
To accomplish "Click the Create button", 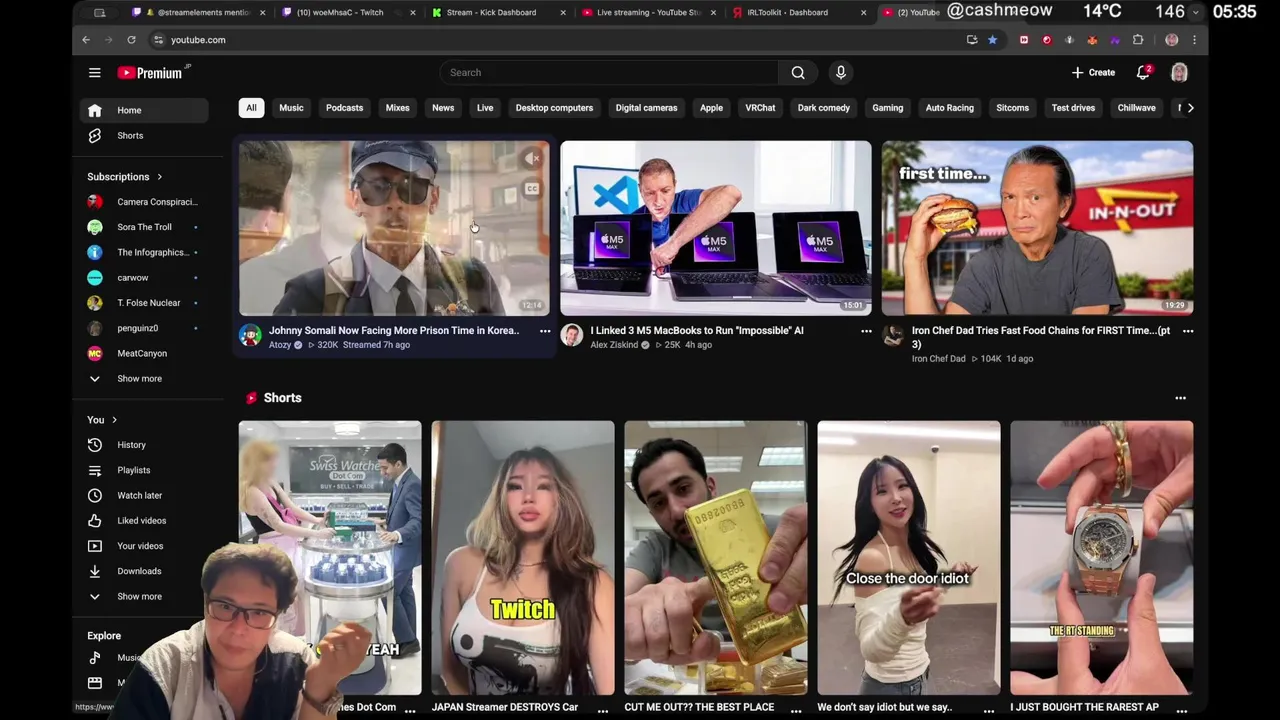I will click(x=1093, y=72).
